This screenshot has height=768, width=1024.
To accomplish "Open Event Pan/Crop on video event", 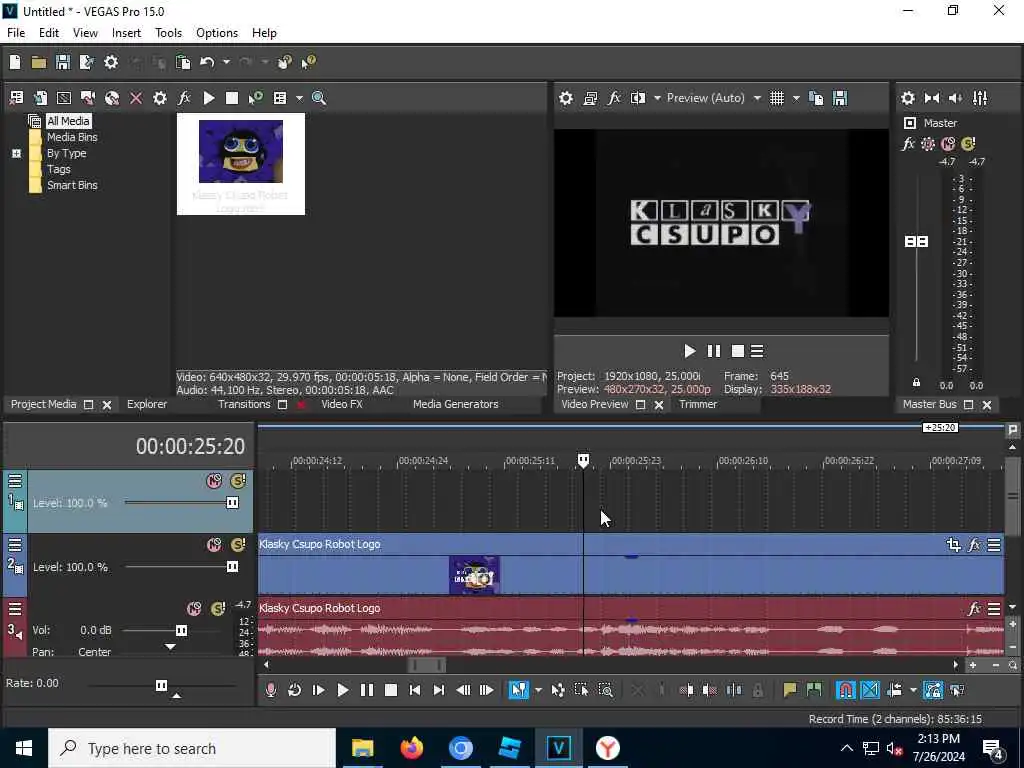I will [953, 545].
